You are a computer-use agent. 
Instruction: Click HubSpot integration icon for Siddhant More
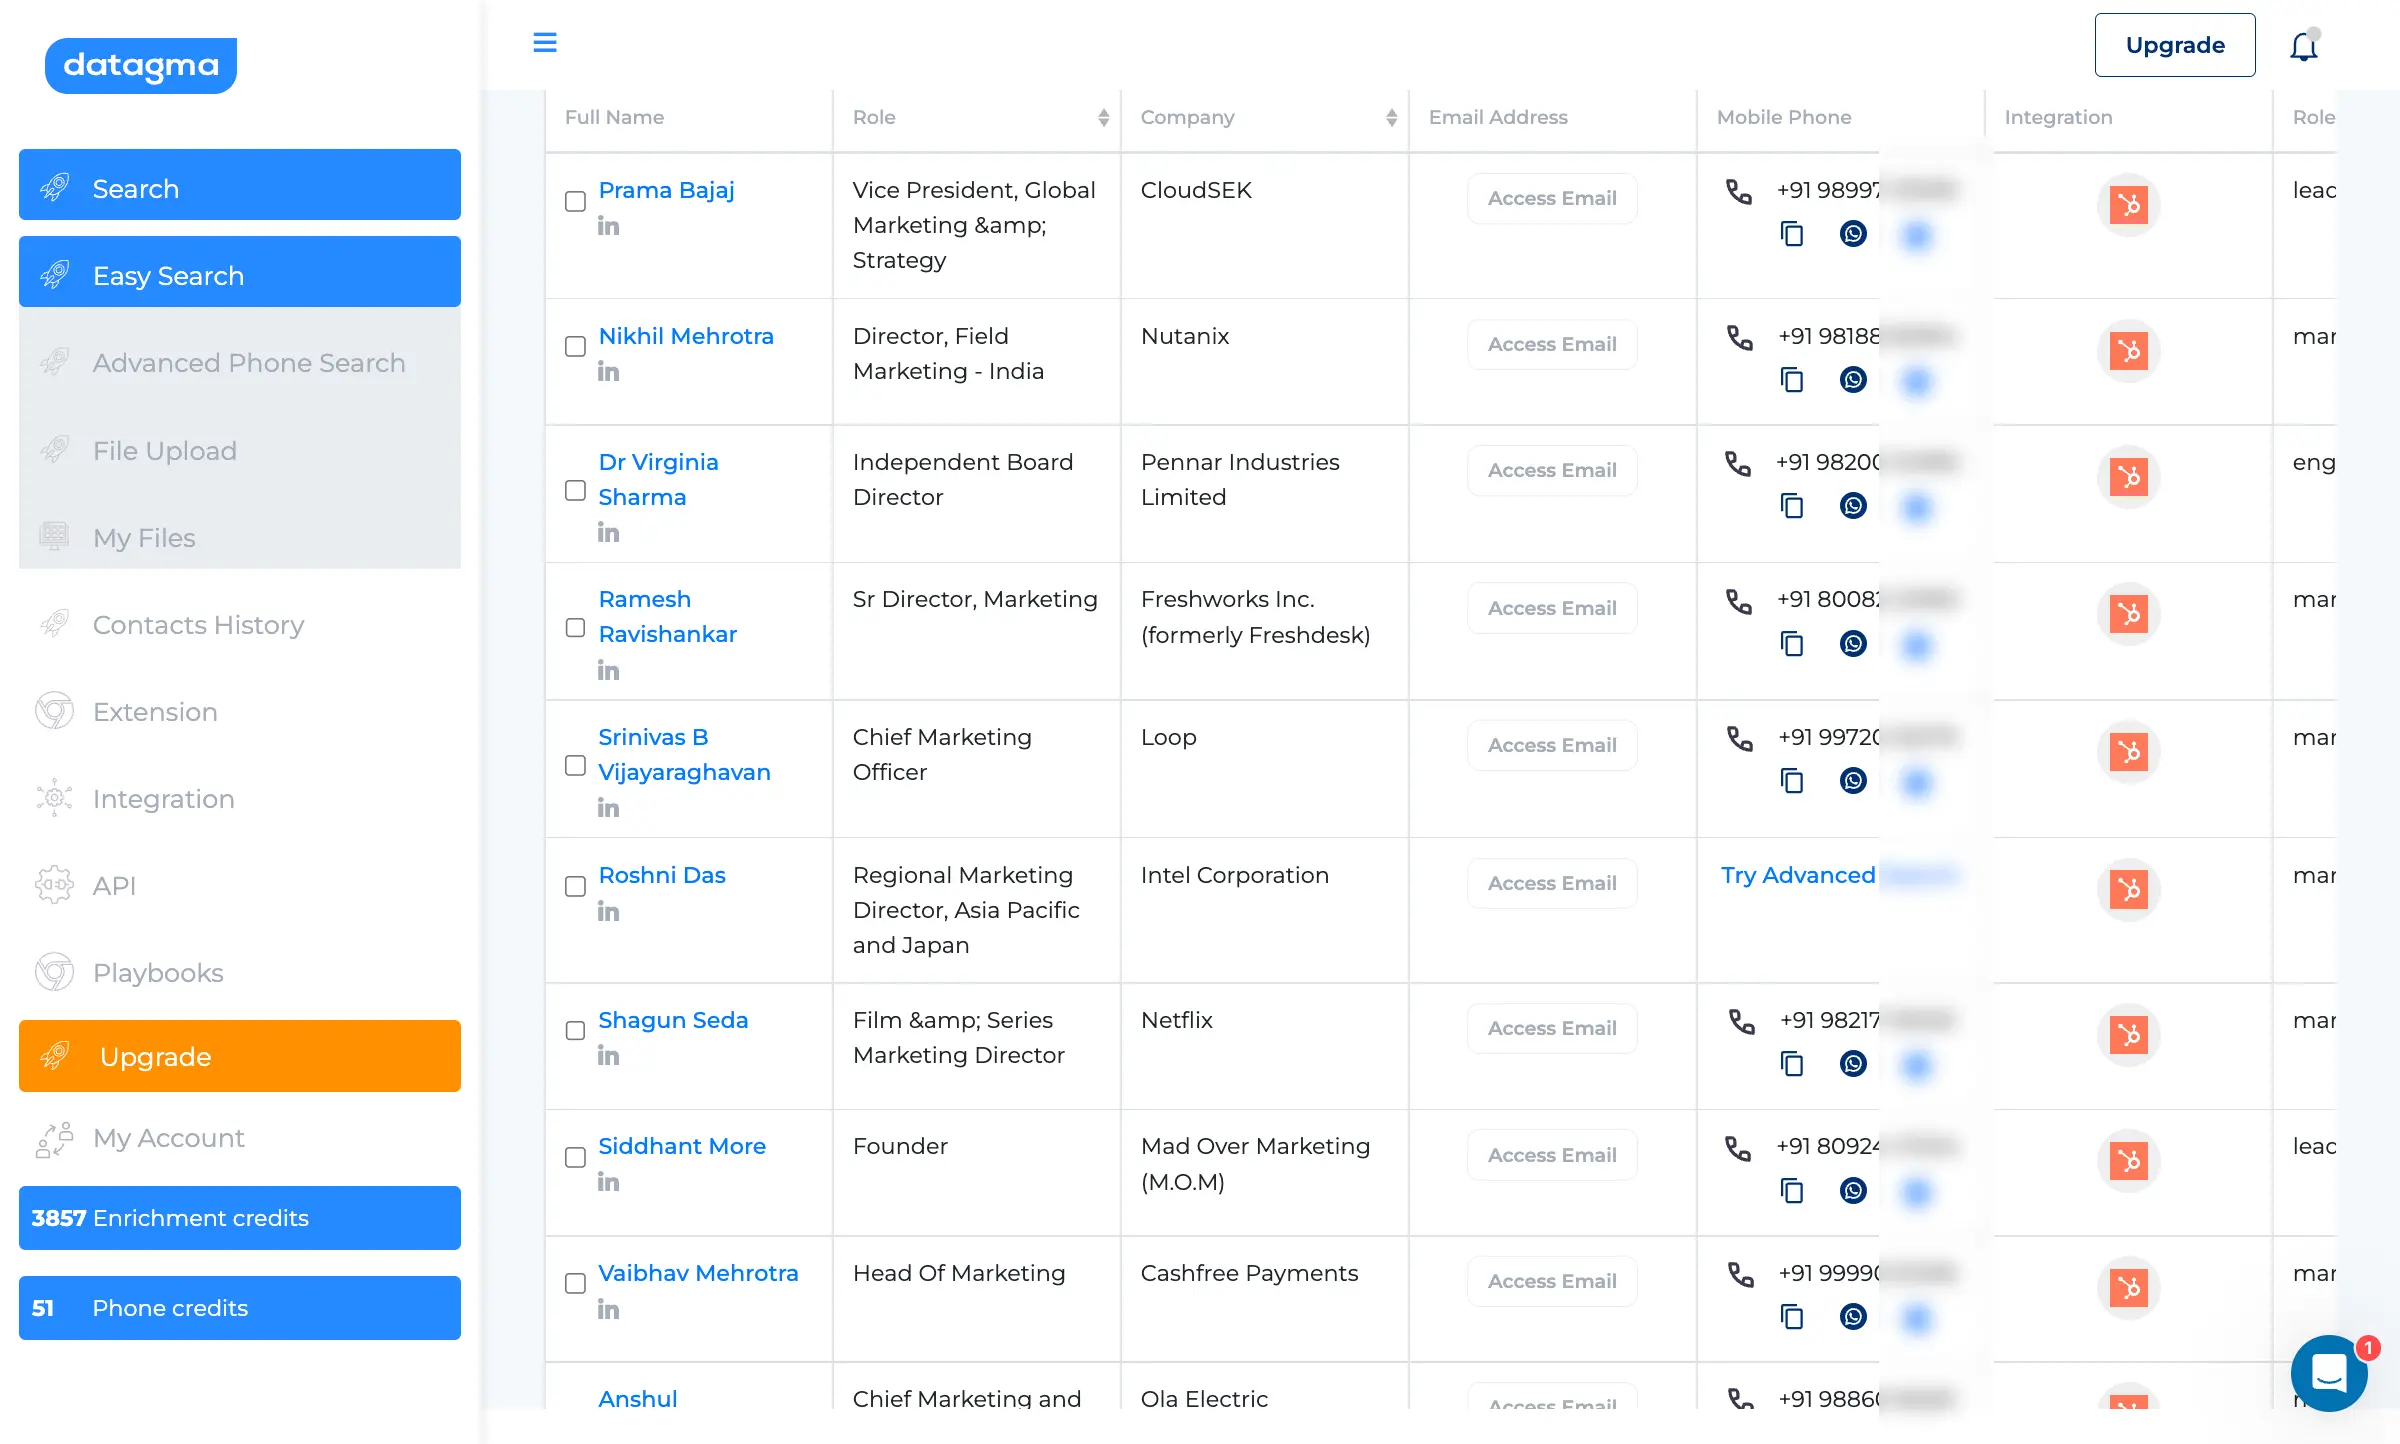coord(2128,1161)
